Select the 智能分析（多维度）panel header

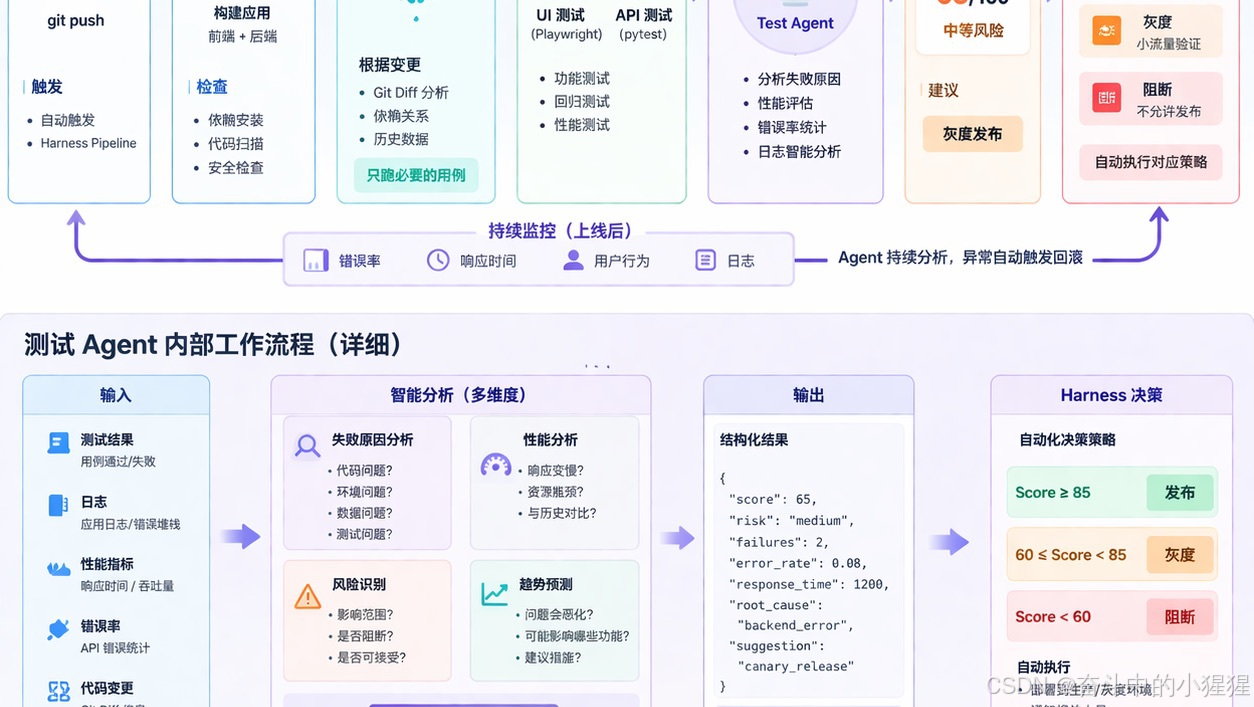point(460,395)
